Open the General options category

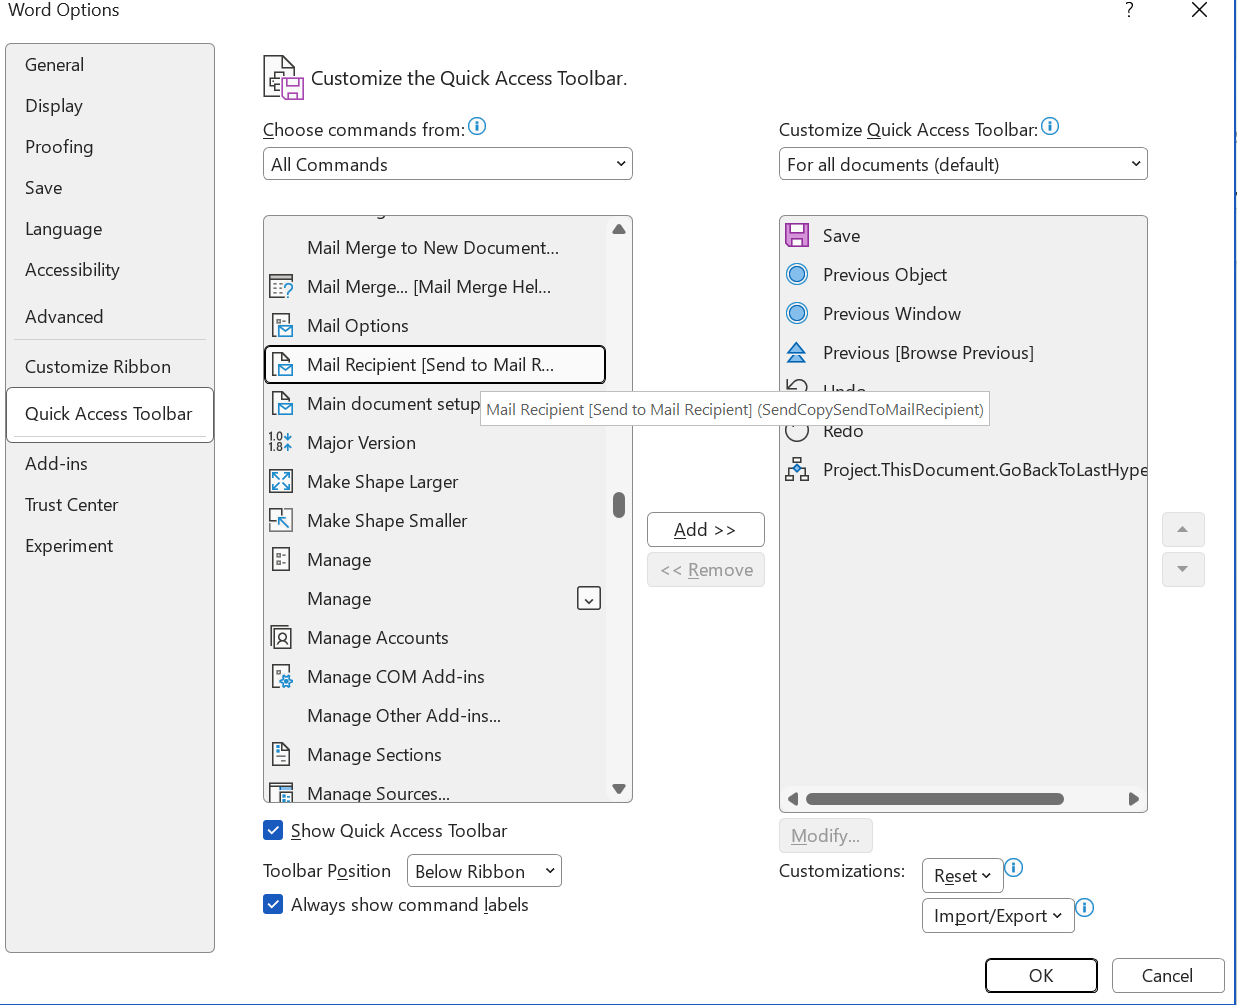point(110,65)
